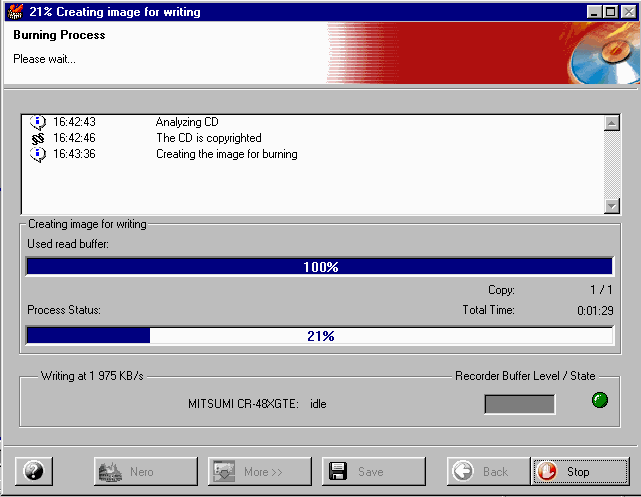The image size is (641, 497).
Task: Click the info icon beside Creating the image
Action: point(38,154)
